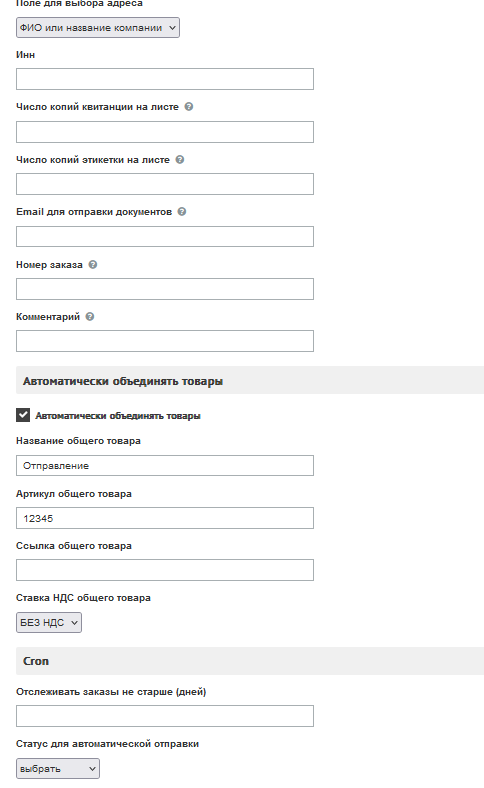Focus the Инн input field
Image resolution: width=484 pixels, height=788 pixels.
(165, 79)
